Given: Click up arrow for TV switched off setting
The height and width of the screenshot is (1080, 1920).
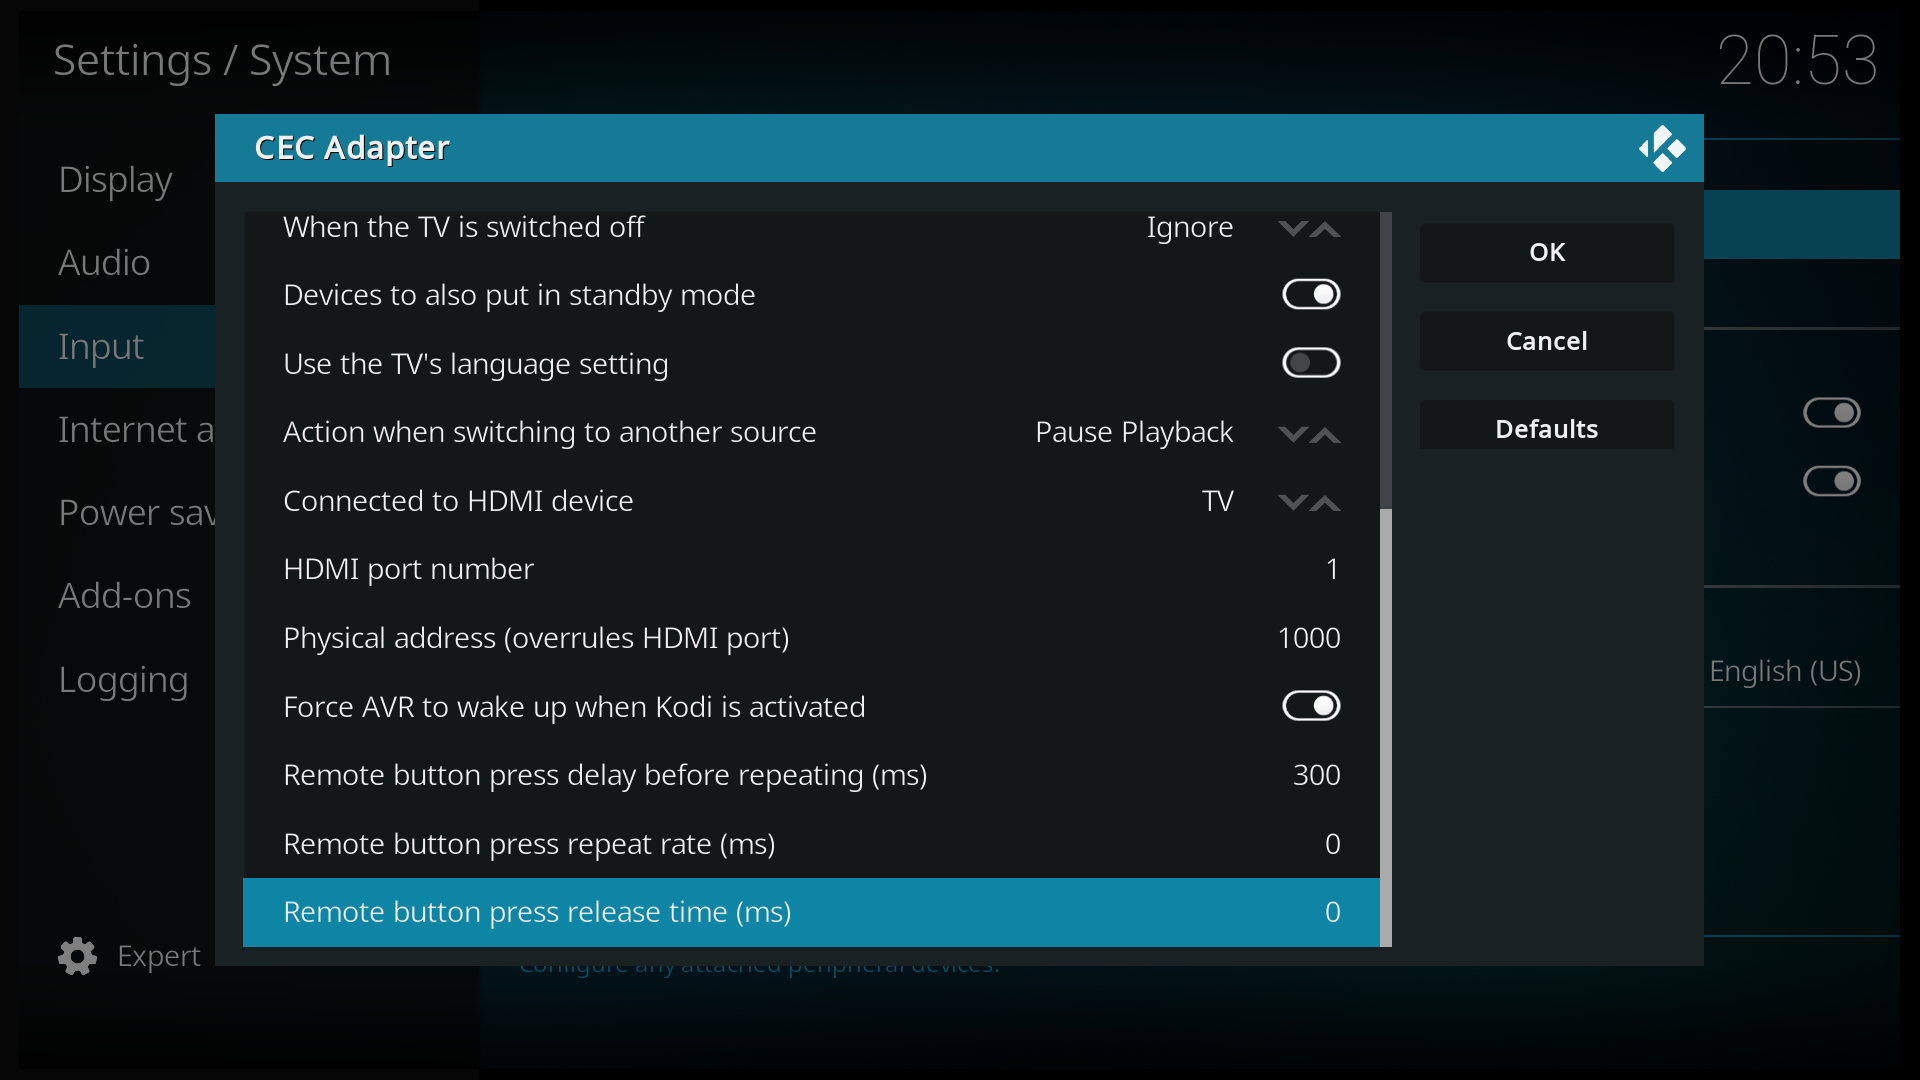Looking at the screenshot, I should click(1326, 229).
